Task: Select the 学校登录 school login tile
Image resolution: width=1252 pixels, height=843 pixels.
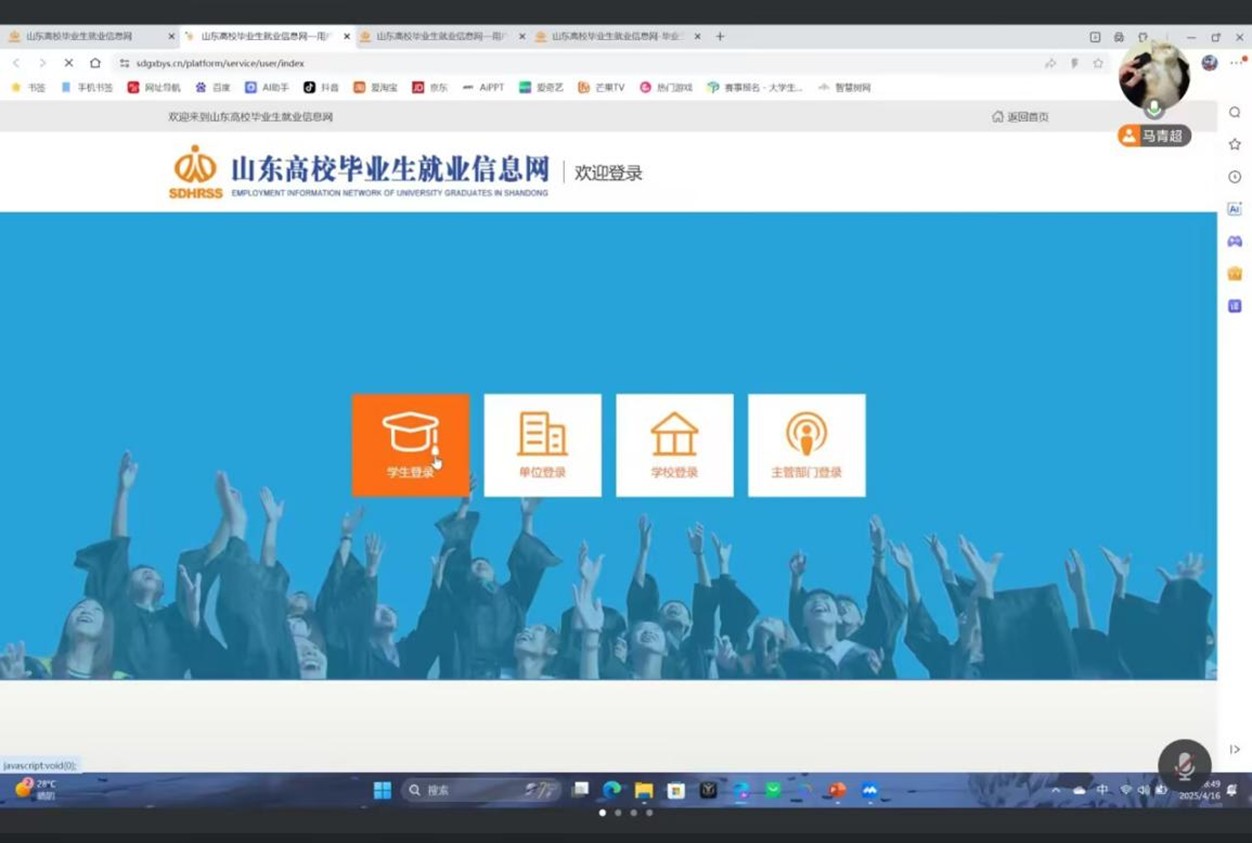Action: pos(674,445)
